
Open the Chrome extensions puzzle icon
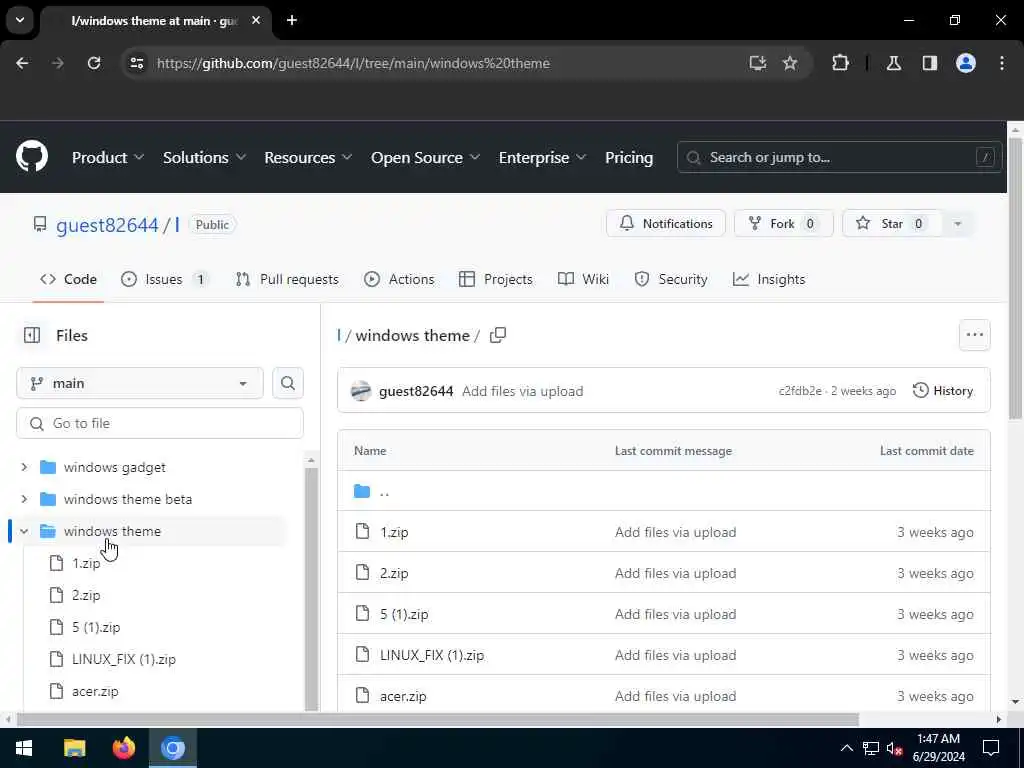[x=840, y=63]
